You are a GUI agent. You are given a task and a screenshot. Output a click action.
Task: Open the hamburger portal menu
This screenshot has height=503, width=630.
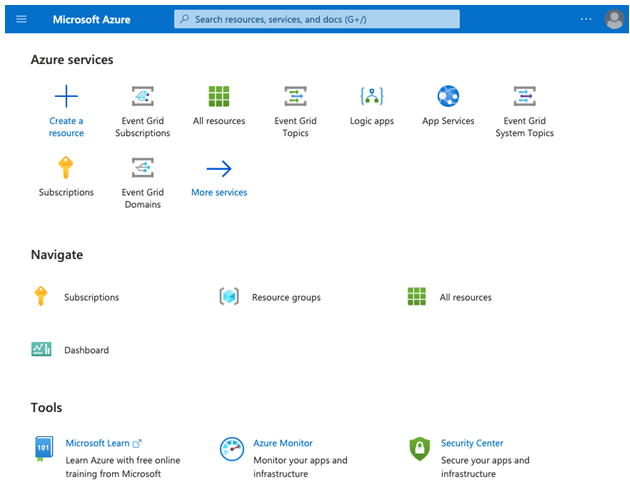click(21, 19)
